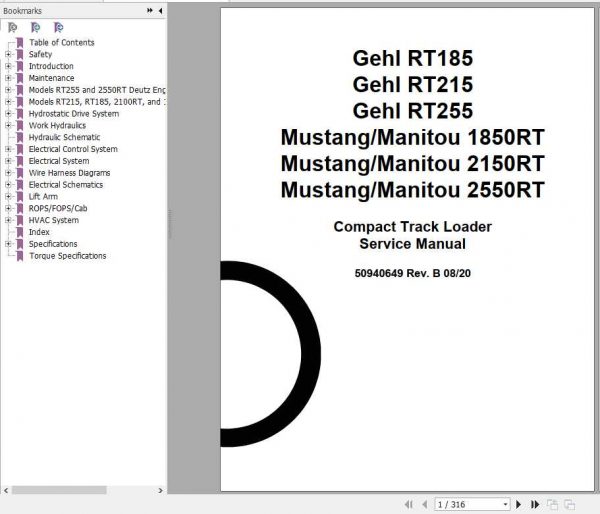Open the Hydraulic Schematic bookmark
The image size is (600, 514).
tap(64, 137)
